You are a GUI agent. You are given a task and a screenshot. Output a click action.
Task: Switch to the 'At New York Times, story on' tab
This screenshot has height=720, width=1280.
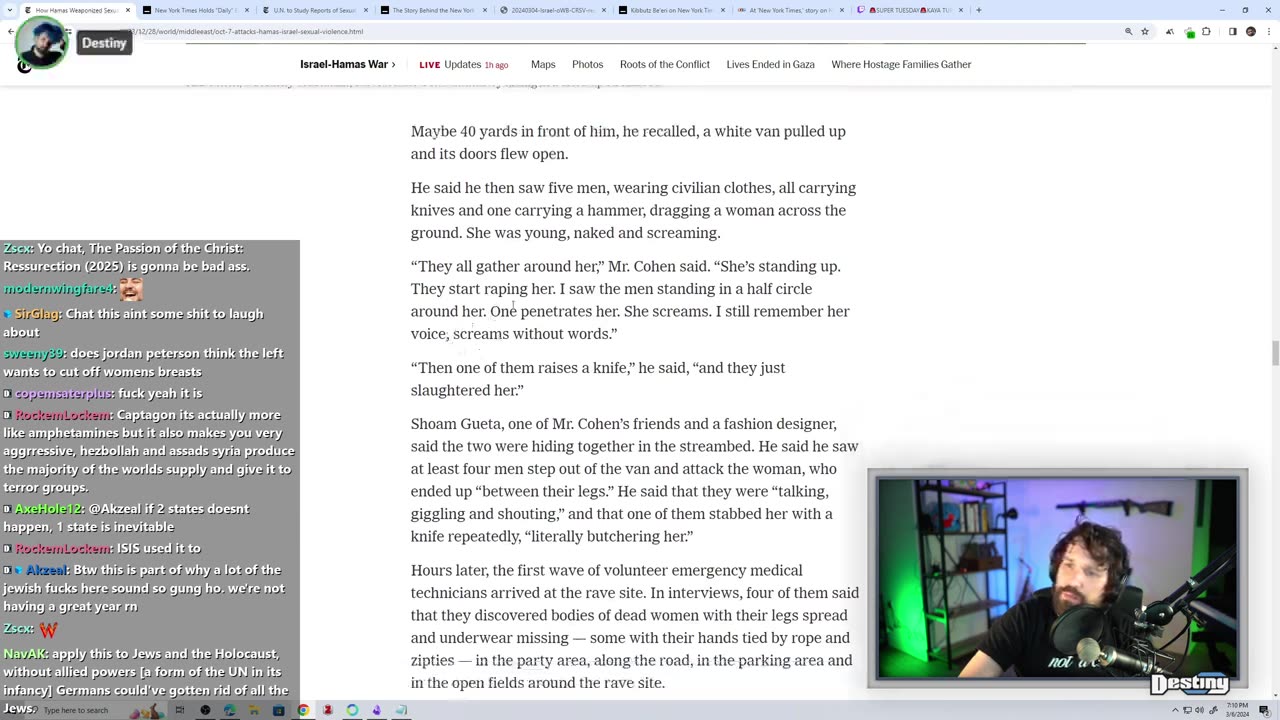[790, 10]
